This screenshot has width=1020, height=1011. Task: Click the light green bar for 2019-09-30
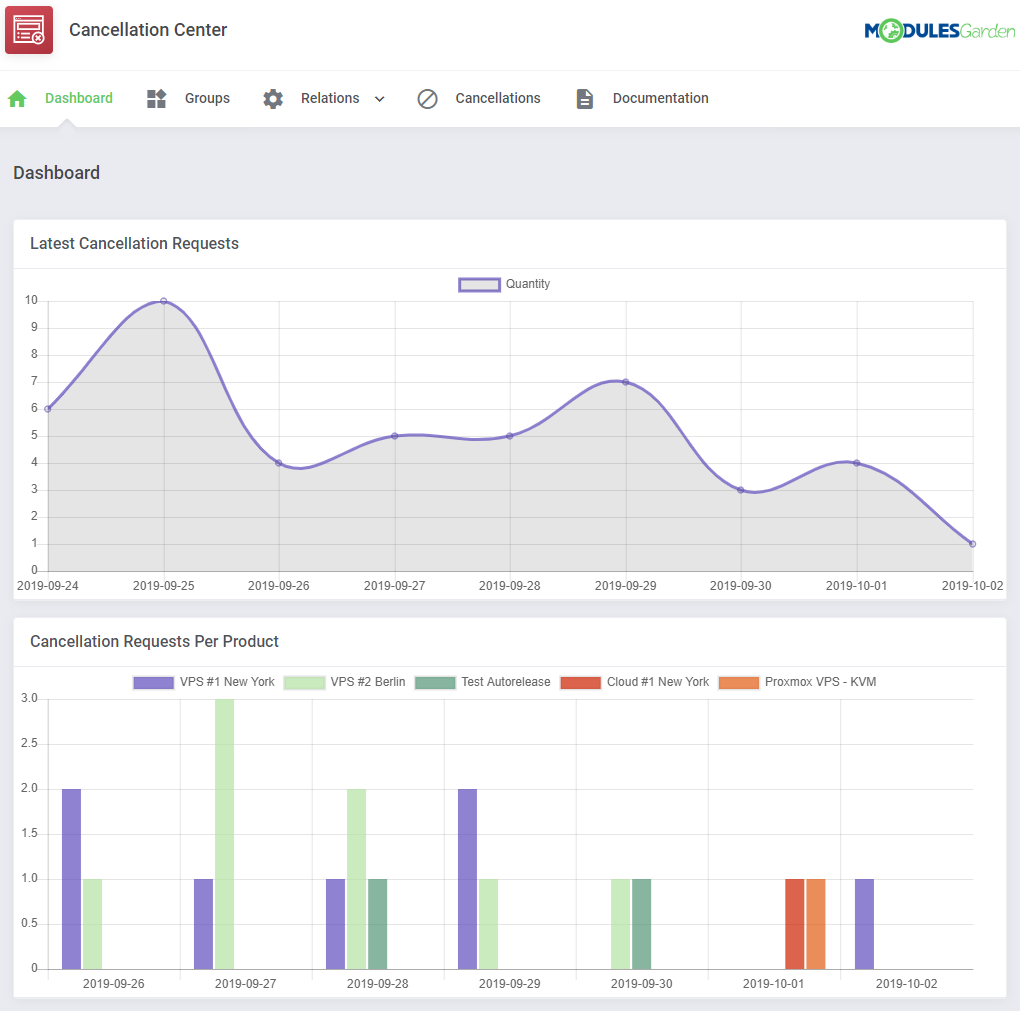(621, 924)
